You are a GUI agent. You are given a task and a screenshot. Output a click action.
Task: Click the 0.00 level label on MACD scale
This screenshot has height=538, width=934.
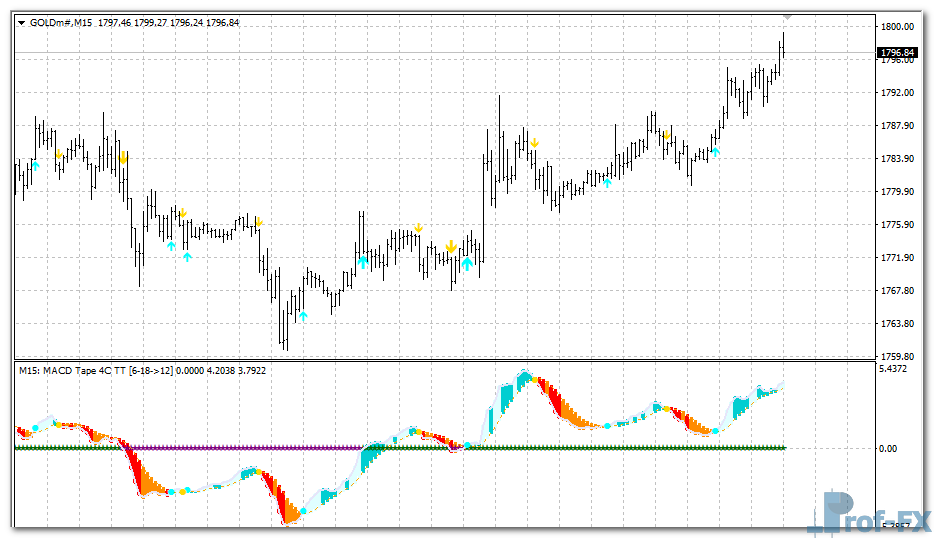[886, 448]
